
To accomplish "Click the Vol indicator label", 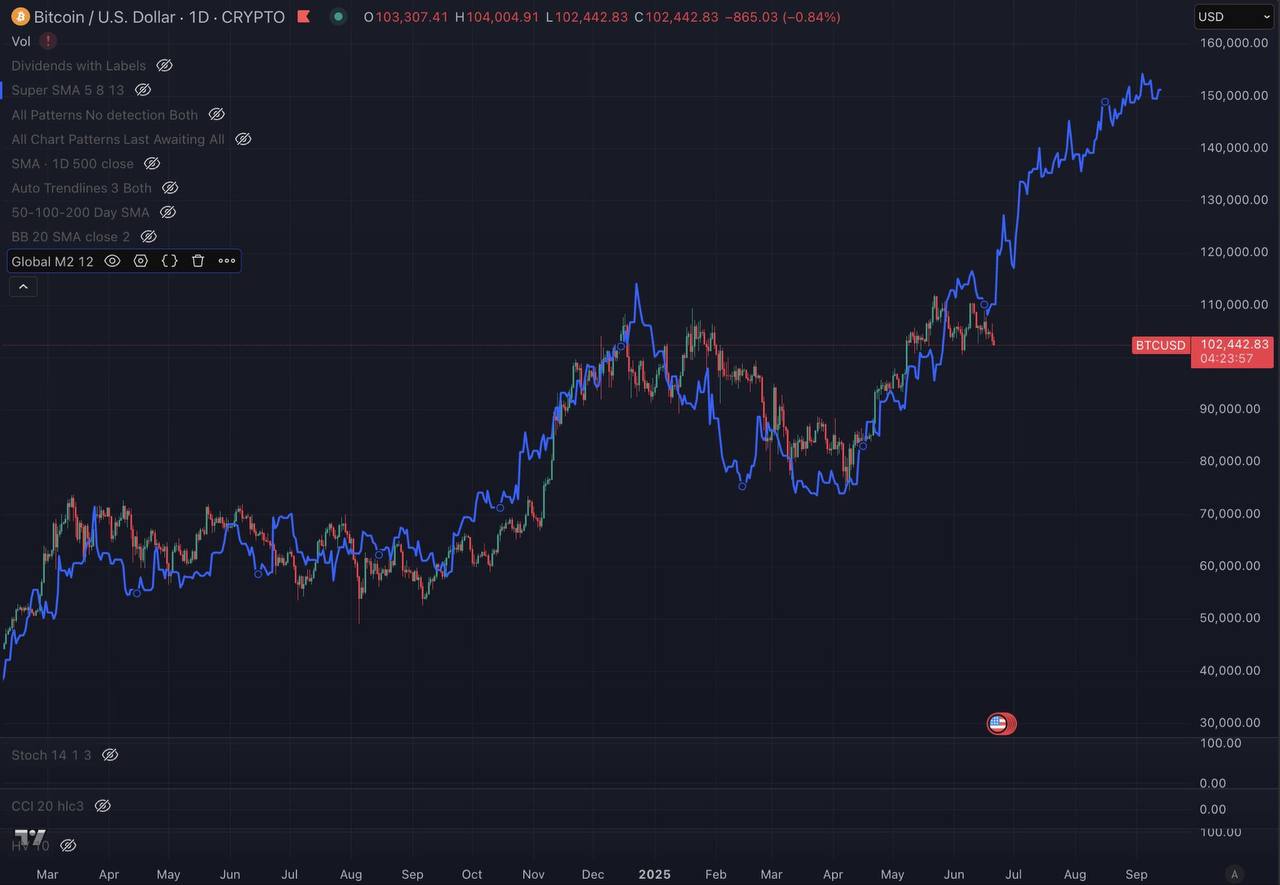I will point(21,41).
